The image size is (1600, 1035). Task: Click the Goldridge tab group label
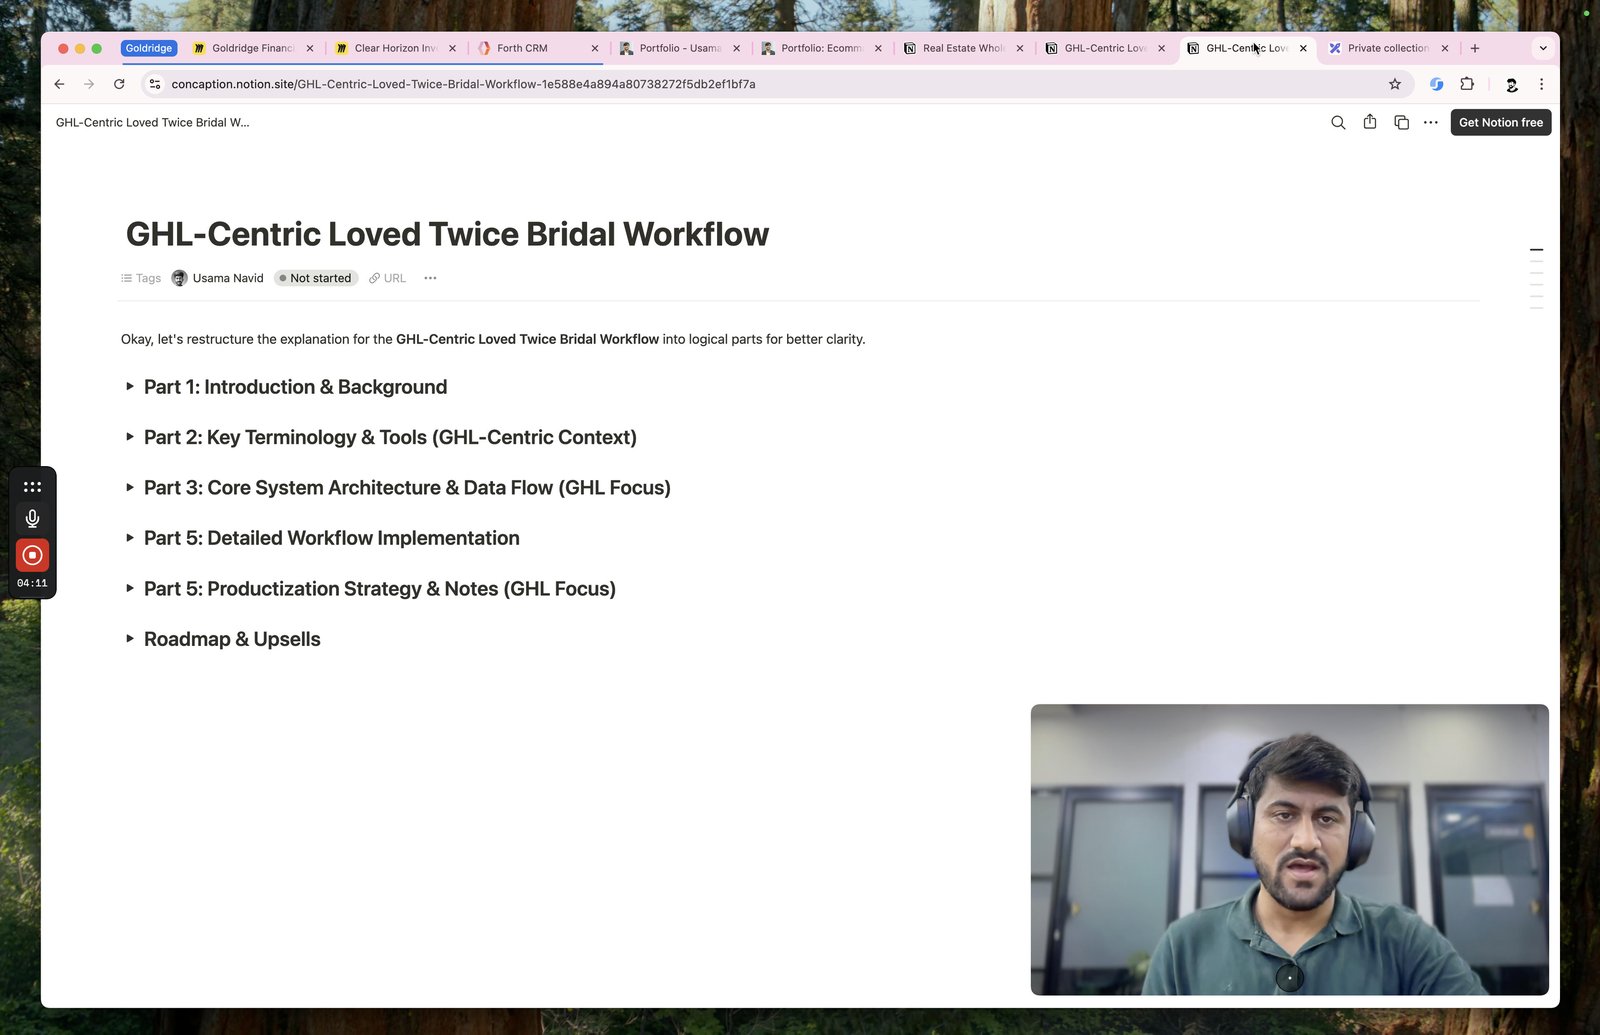click(x=149, y=48)
